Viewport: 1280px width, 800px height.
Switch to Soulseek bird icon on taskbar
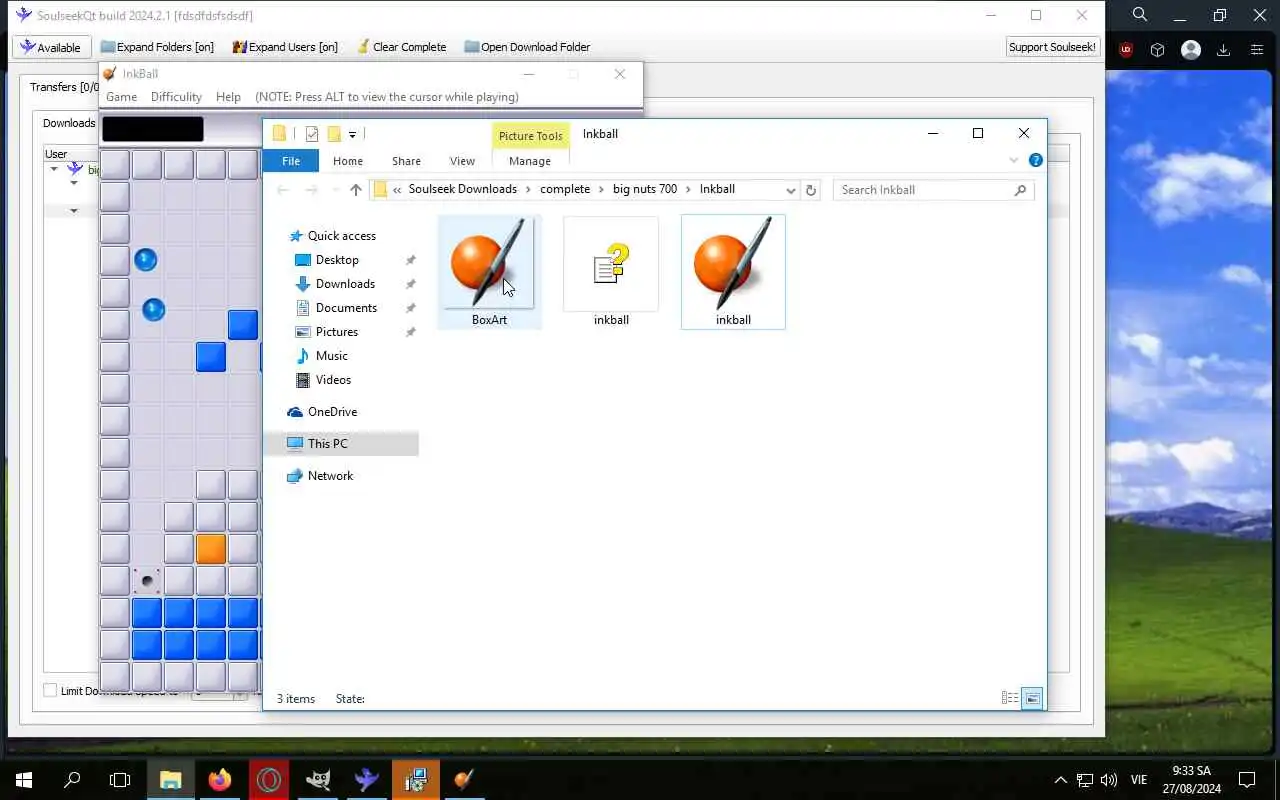(x=367, y=780)
